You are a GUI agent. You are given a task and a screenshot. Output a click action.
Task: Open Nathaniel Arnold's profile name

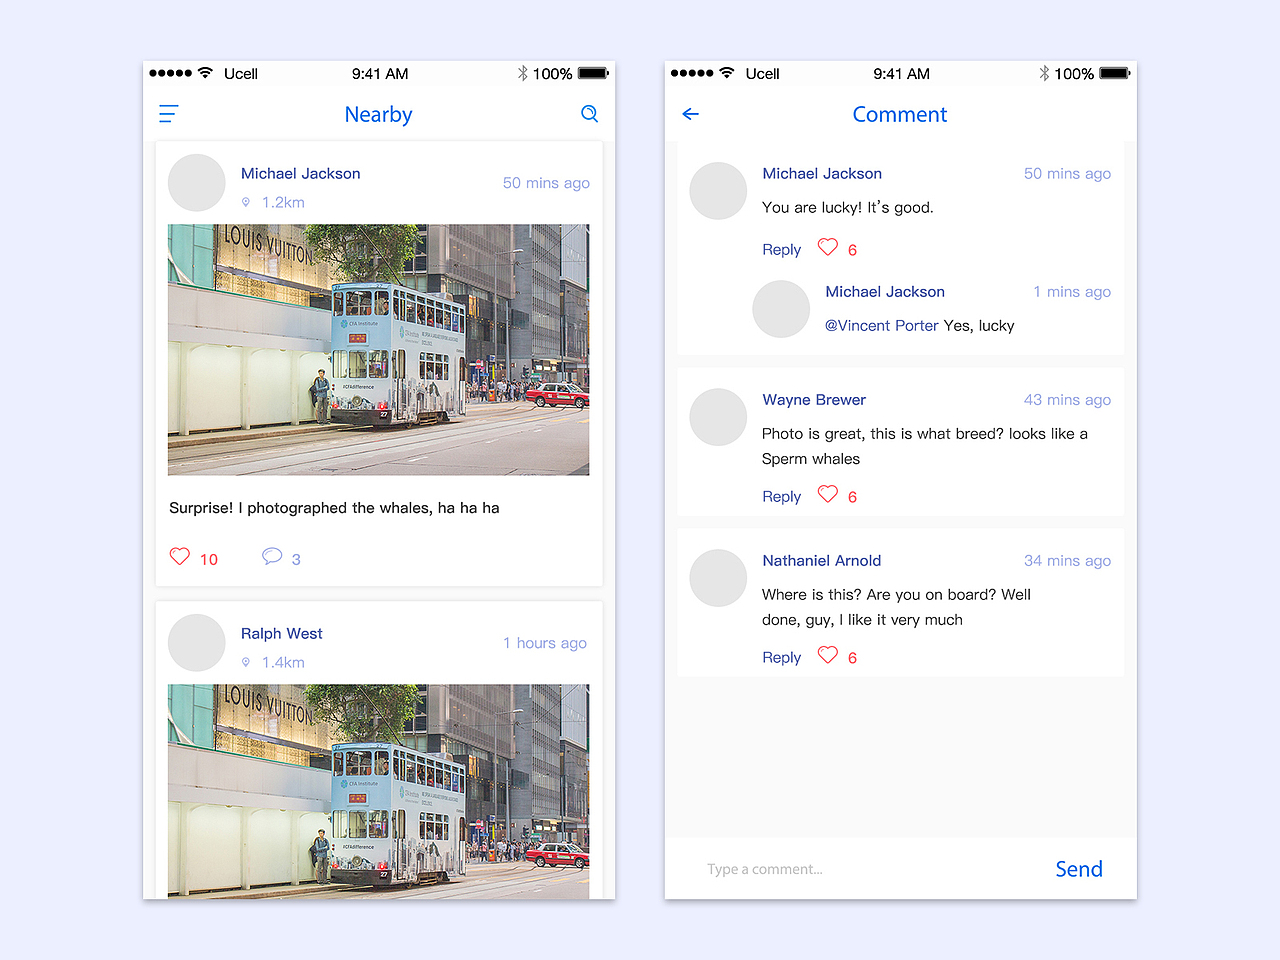click(x=822, y=561)
